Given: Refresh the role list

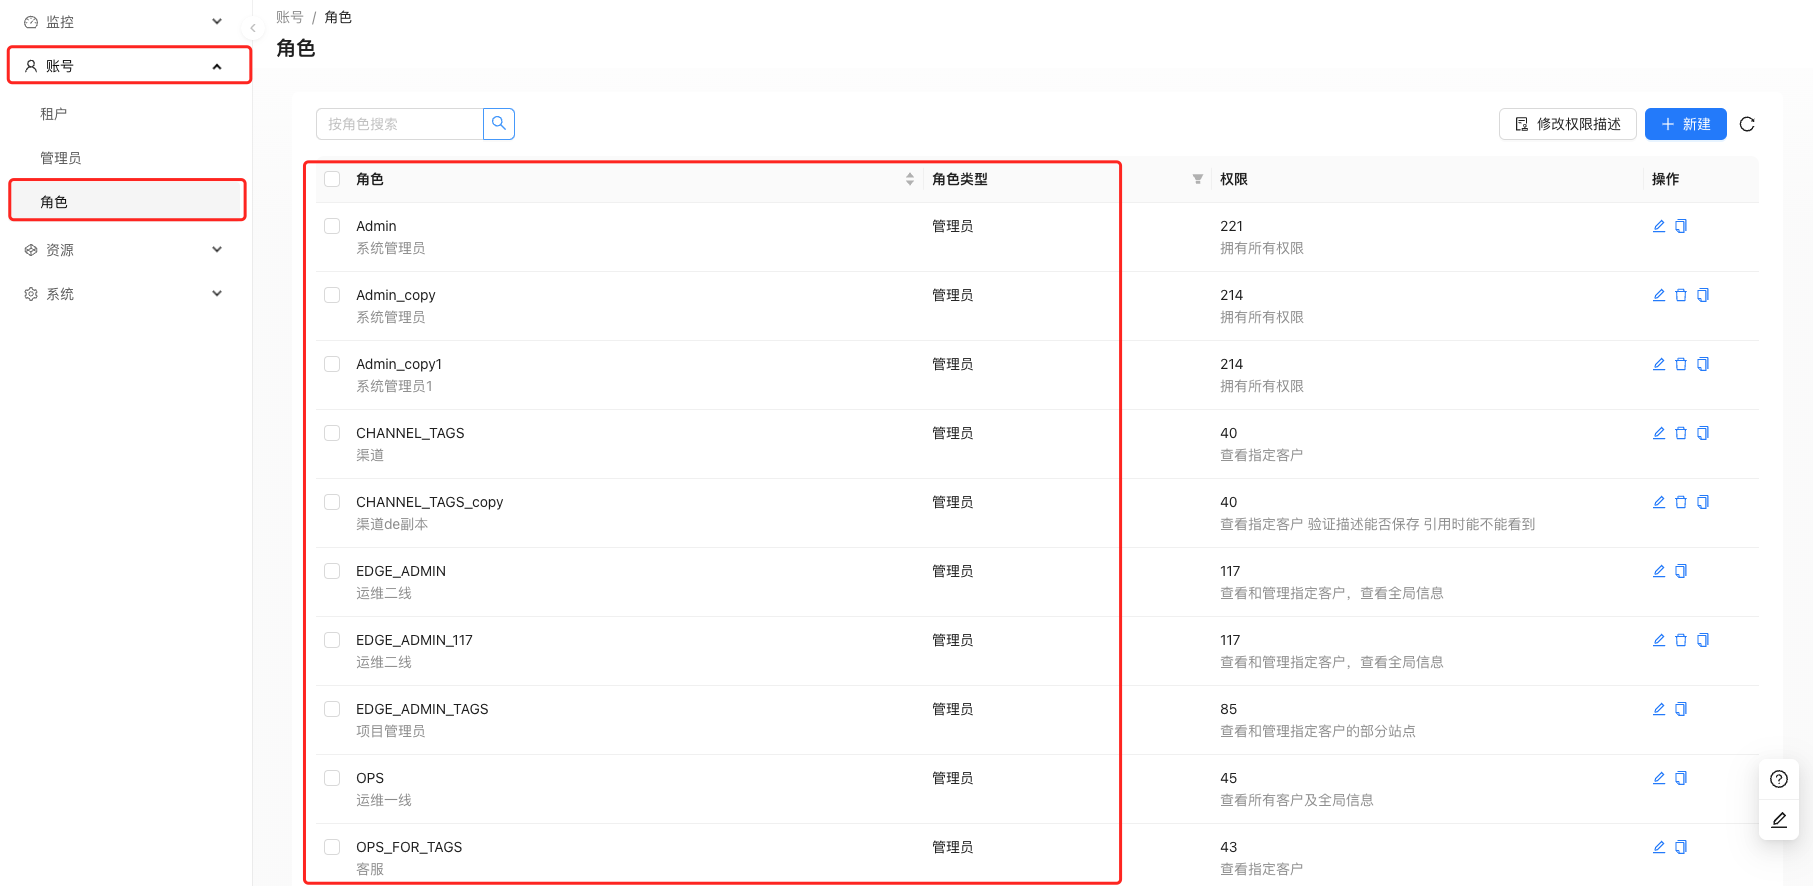Looking at the screenshot, I should coord(1747,124).
